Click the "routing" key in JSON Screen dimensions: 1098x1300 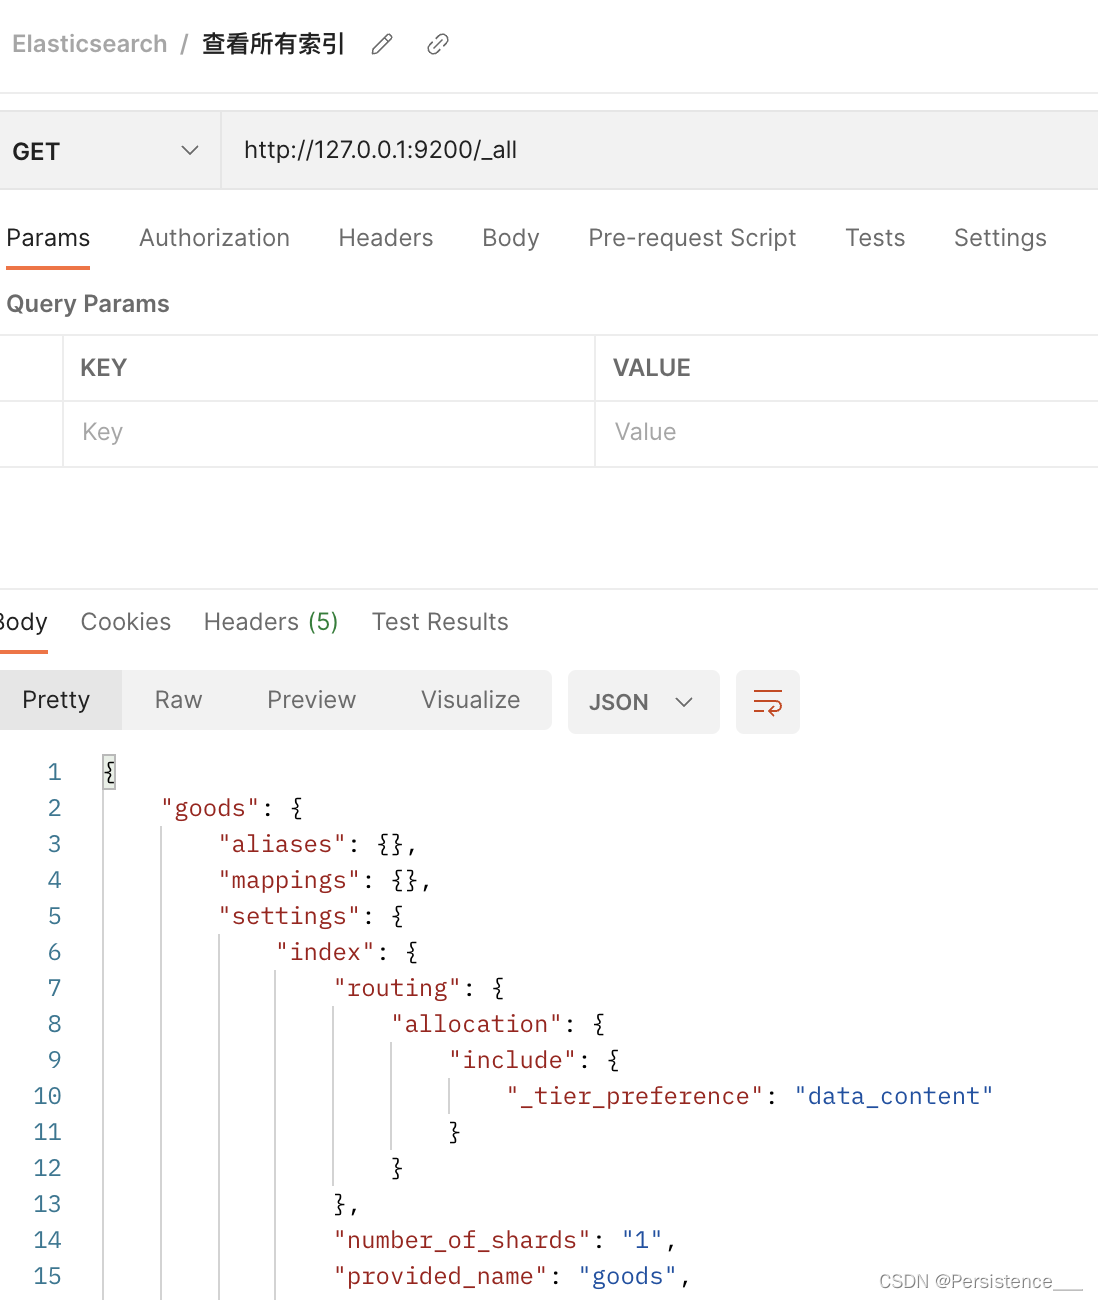[x=397, y=988]
